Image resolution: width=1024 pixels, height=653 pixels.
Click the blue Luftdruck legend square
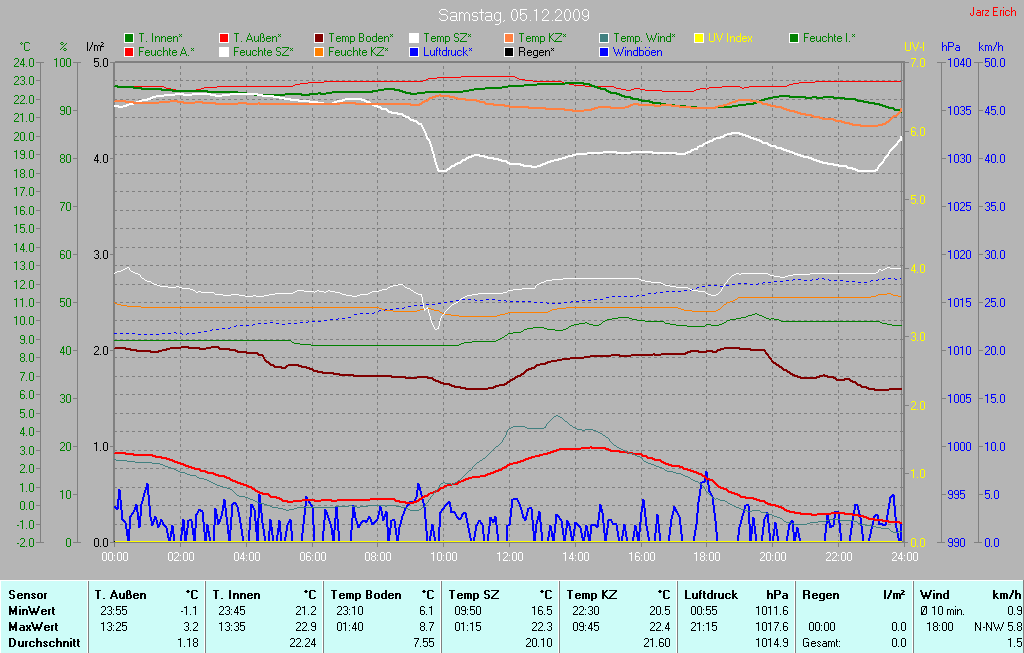tap(414, 51)
